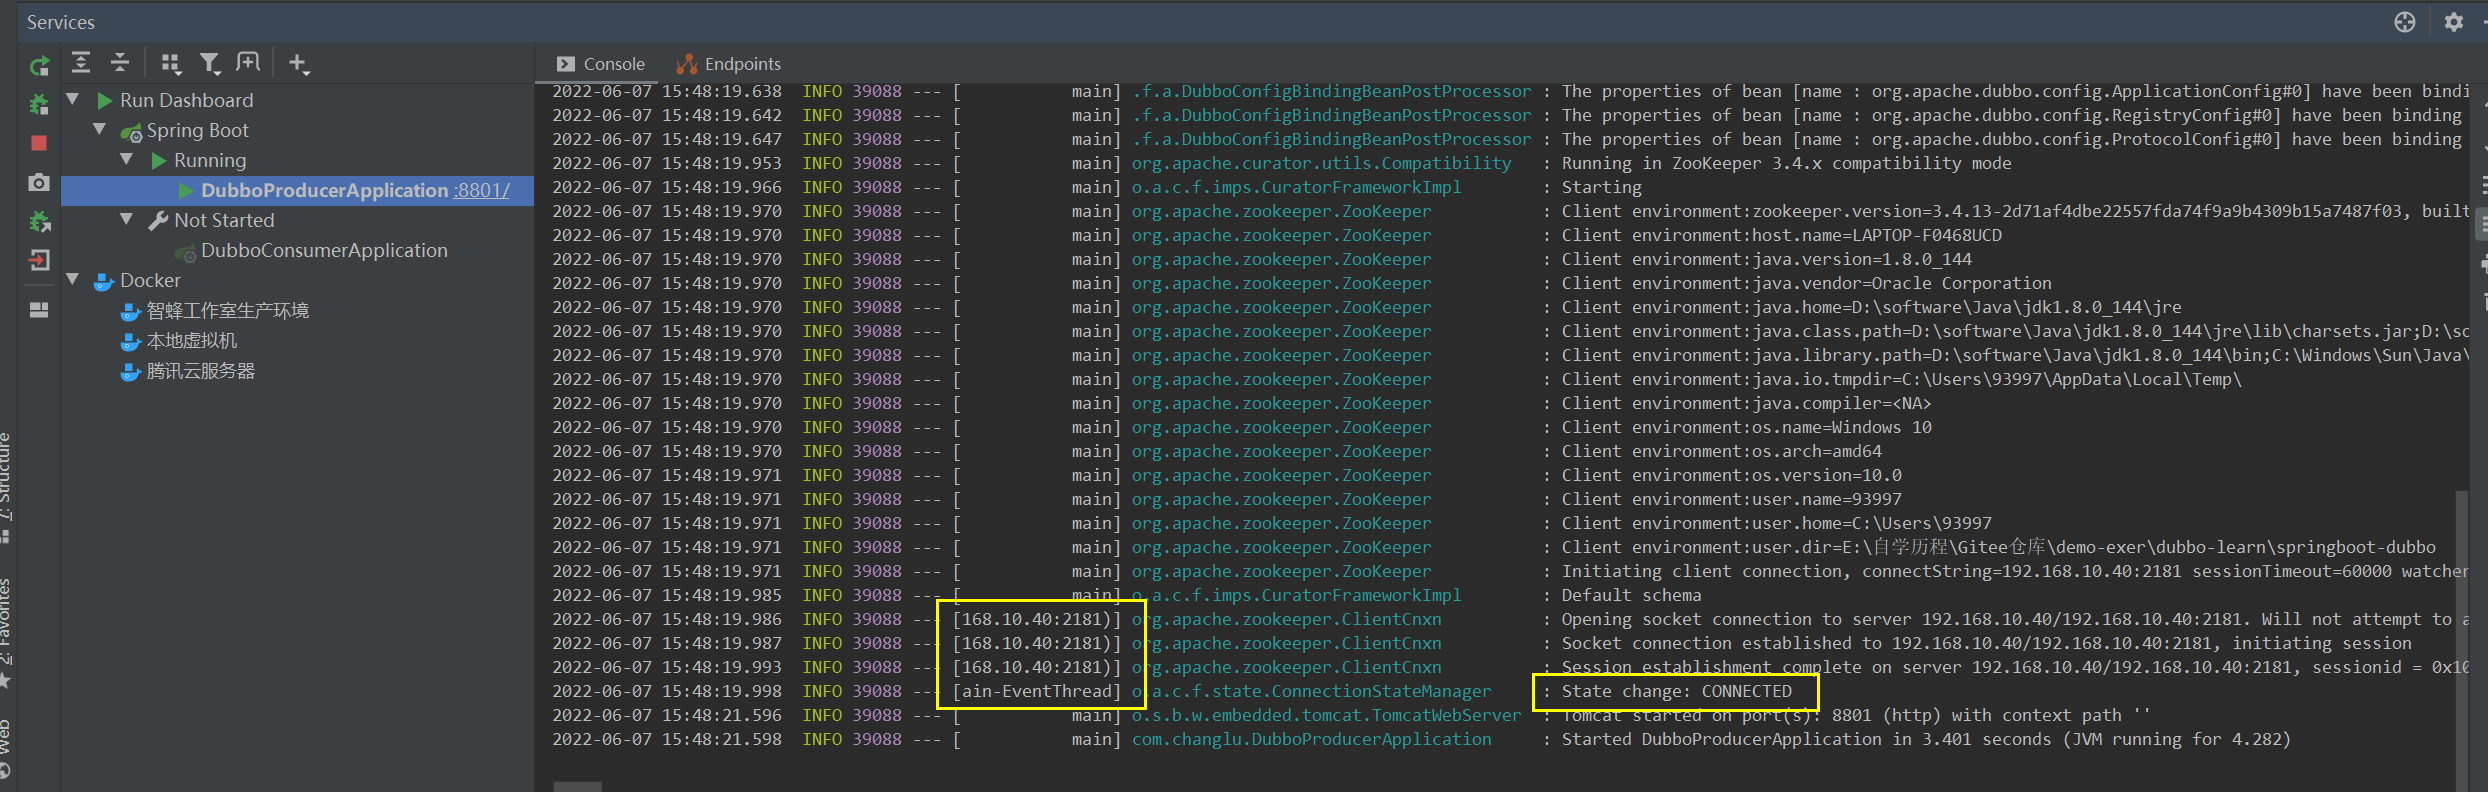2488x792 pixels.
Task: Click the o.s.b.w.embedded.tomcat.TomcatWebServer logger text
Action: pos(1326,715)
